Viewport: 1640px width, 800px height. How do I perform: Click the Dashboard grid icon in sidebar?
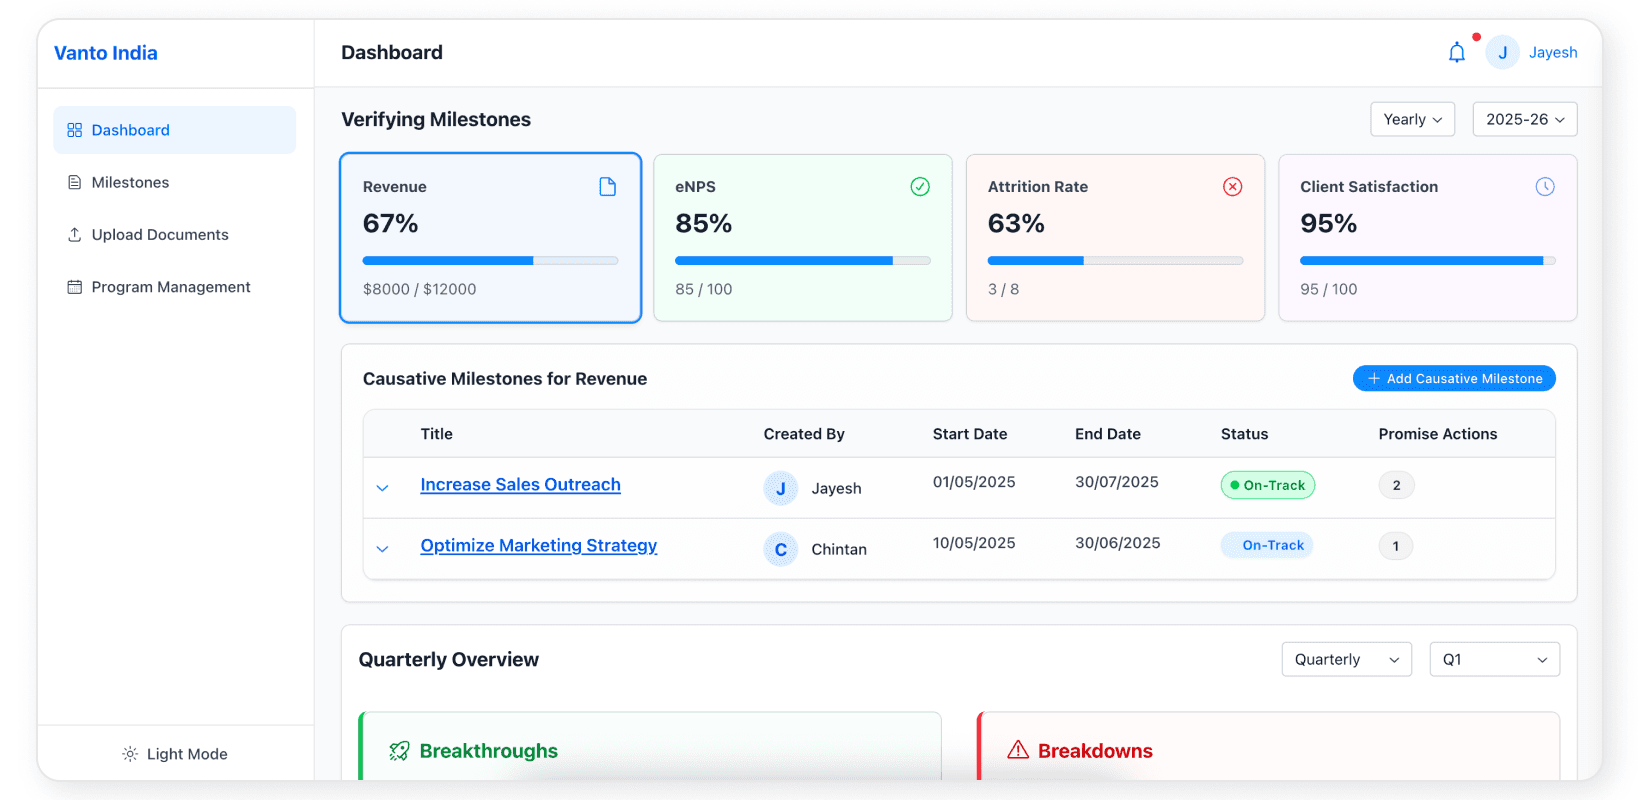tap(74, 130)
